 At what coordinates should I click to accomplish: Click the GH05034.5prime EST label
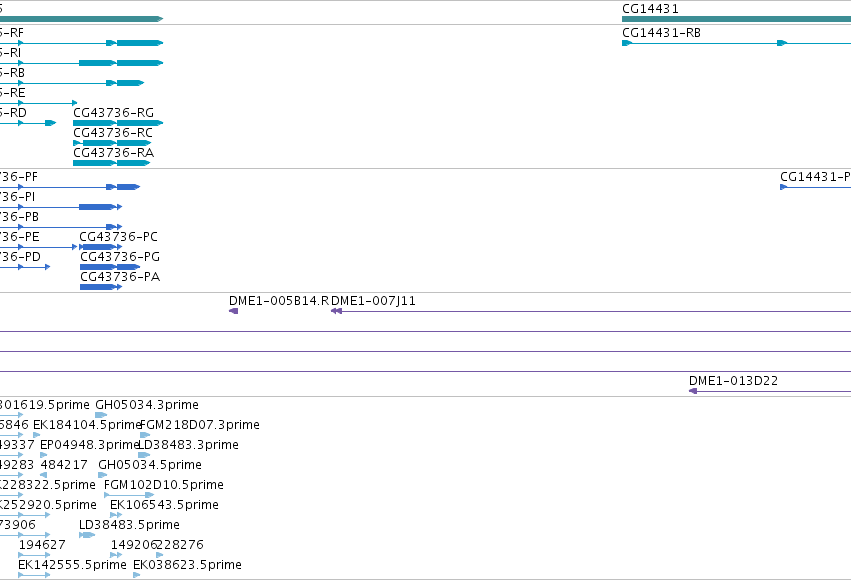pyautogui.click(x=150, y=465)
